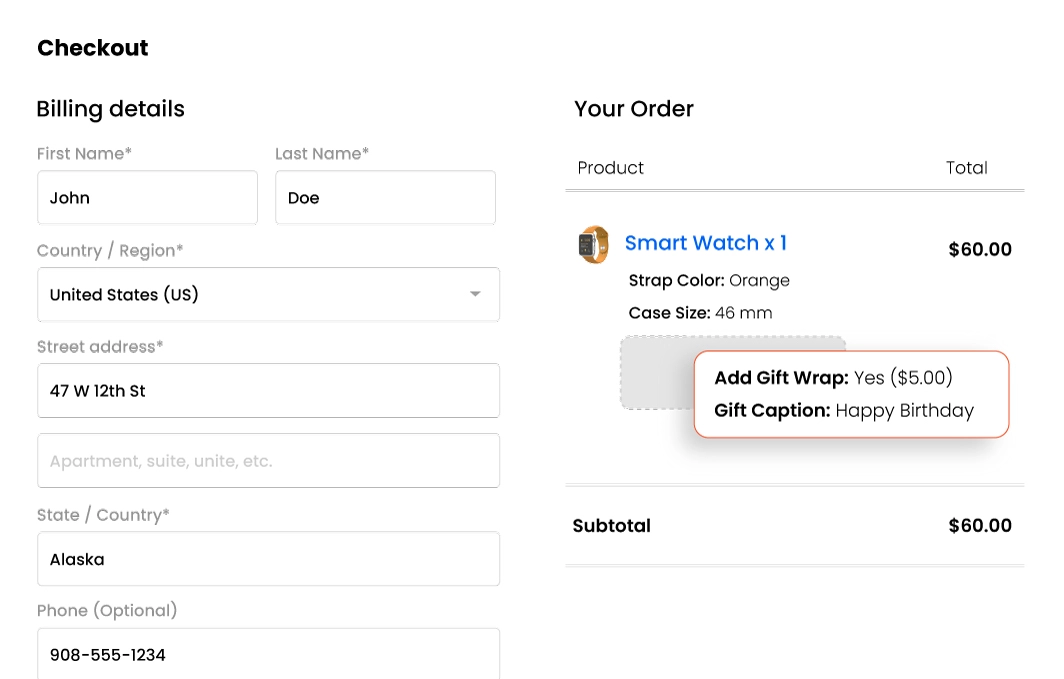Click the Total column header
This screenshot has height=679, width=1064.
(966, 168)
